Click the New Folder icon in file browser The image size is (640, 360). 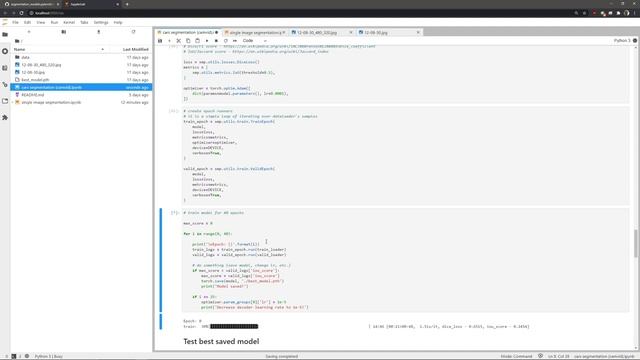click(x=64, y=32)
